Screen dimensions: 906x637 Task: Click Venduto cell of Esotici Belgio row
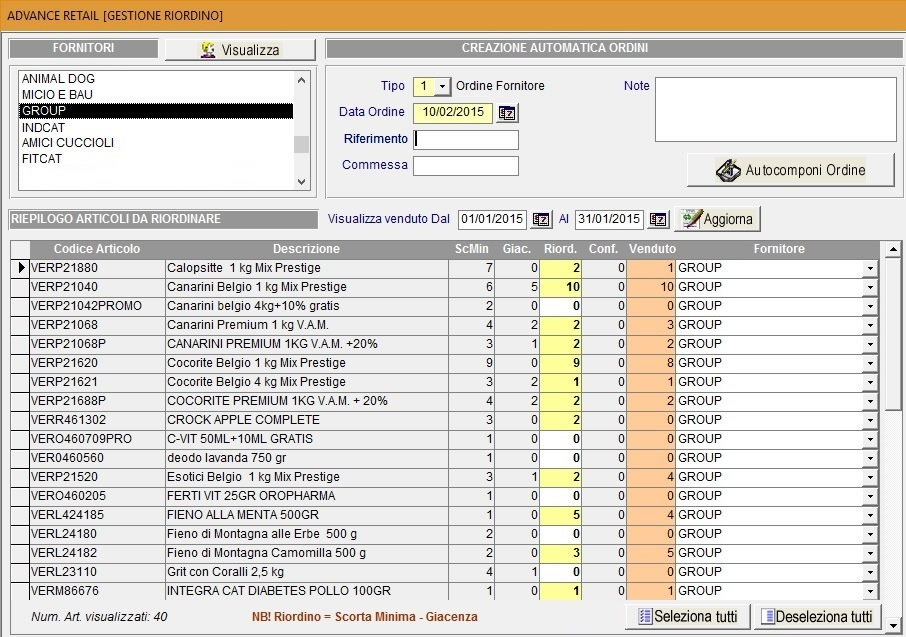[651, 477]
